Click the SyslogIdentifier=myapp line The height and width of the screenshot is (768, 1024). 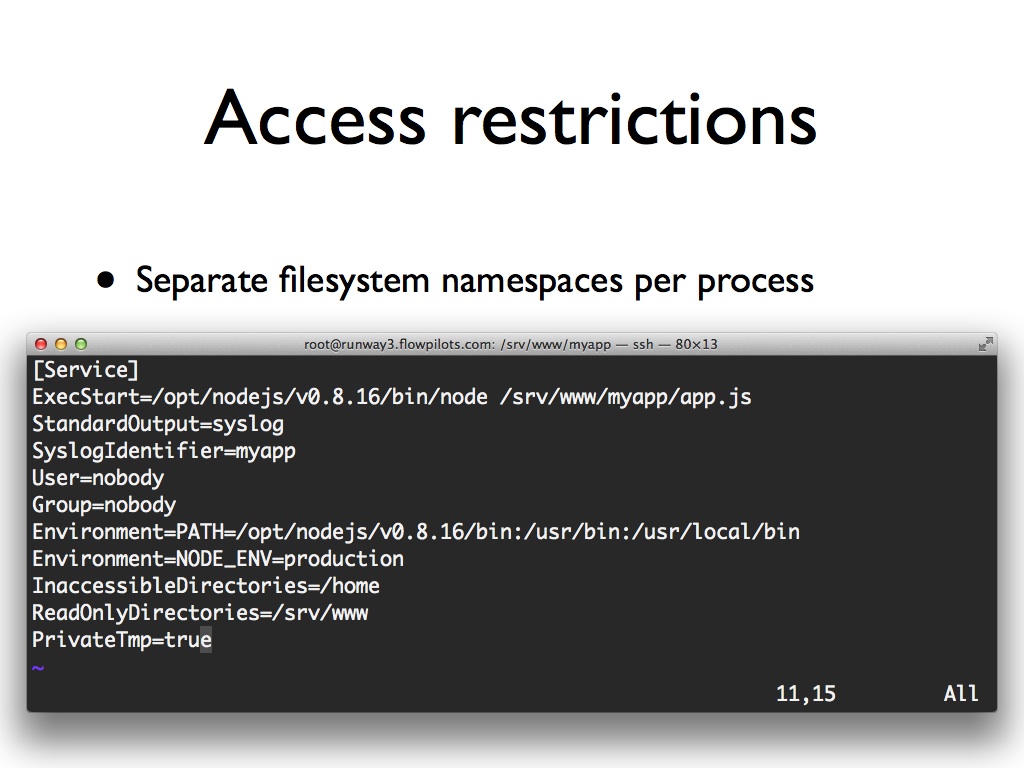pos(164,451)
